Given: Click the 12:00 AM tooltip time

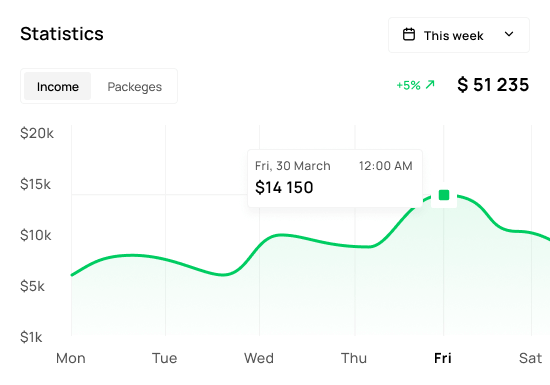Looking at the screenshot, I should coord(385,166).
